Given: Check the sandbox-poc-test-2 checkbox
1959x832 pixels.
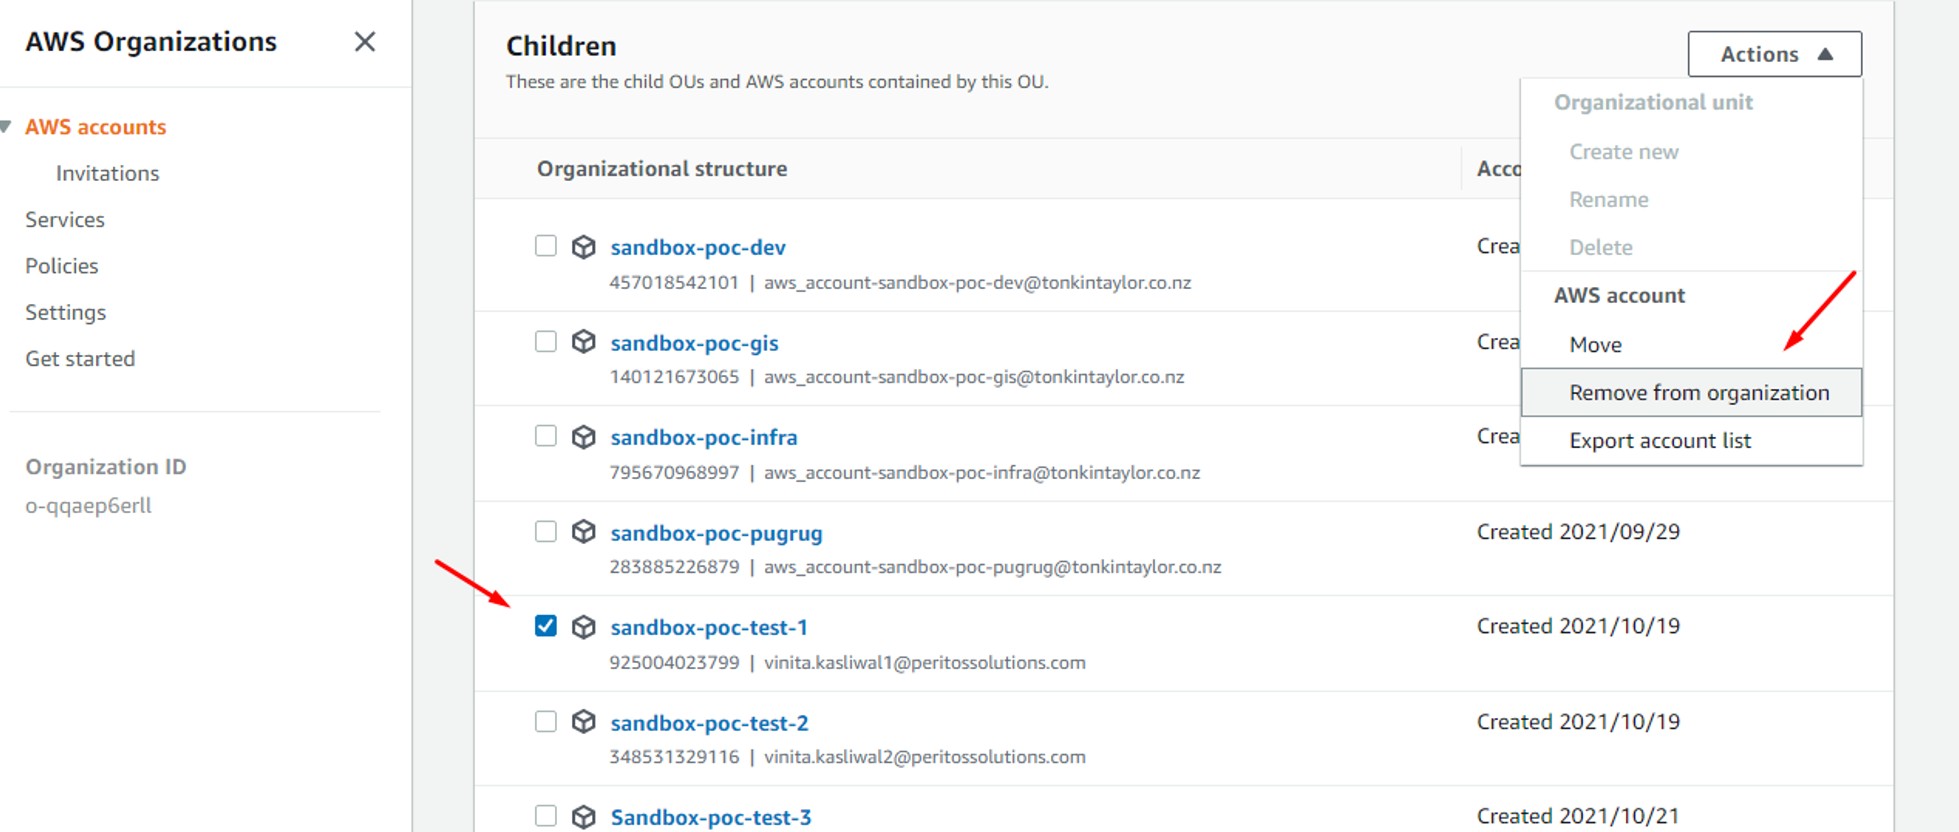Looking at the screenshot, I should [x=545, y=721].
